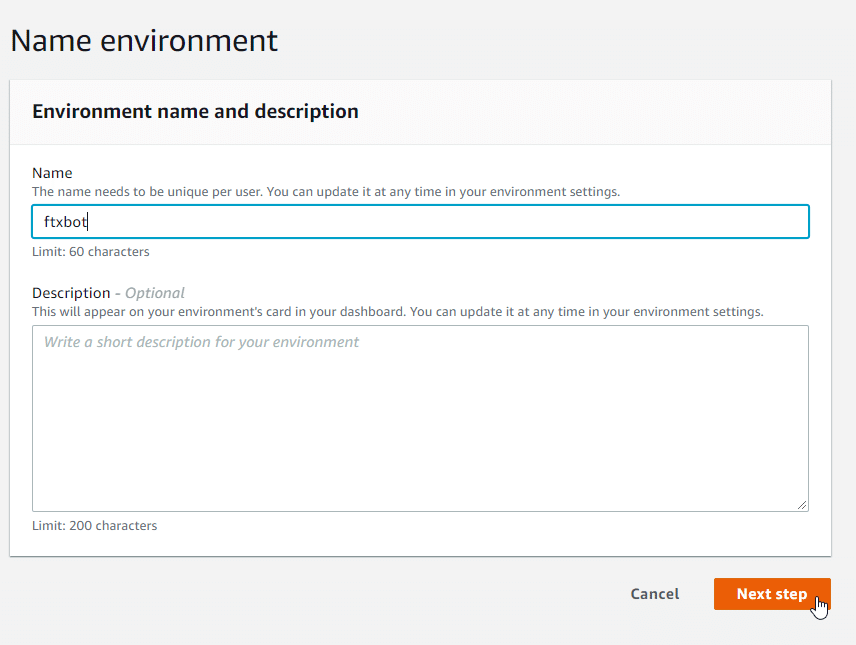This screenshot has width=856, height=645.
Task: Click the "Name" field label
Action: (52, 173)
